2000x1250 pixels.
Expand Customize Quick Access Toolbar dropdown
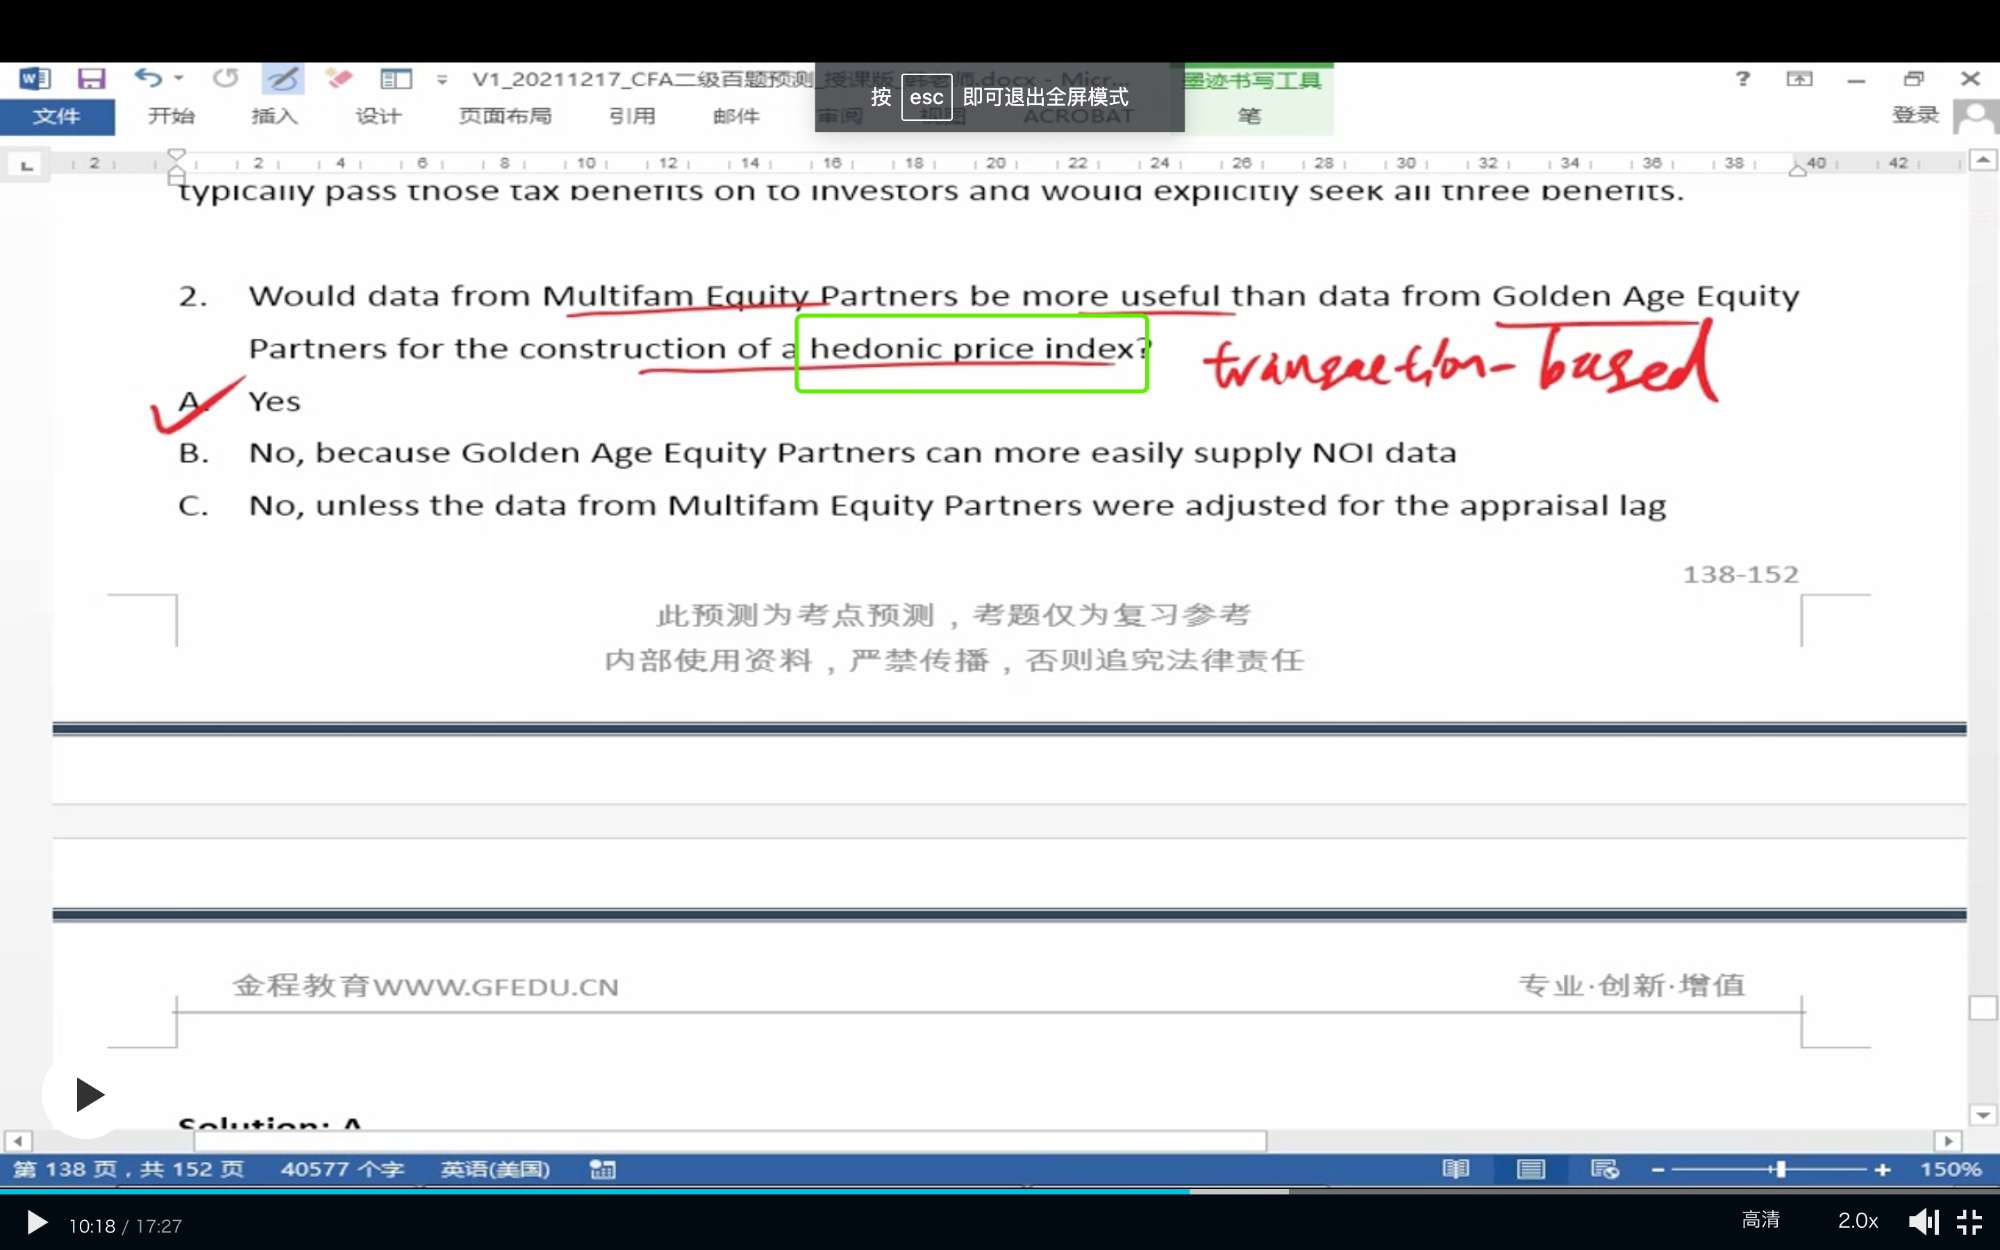pyautogui.click(x=442, y=79)
